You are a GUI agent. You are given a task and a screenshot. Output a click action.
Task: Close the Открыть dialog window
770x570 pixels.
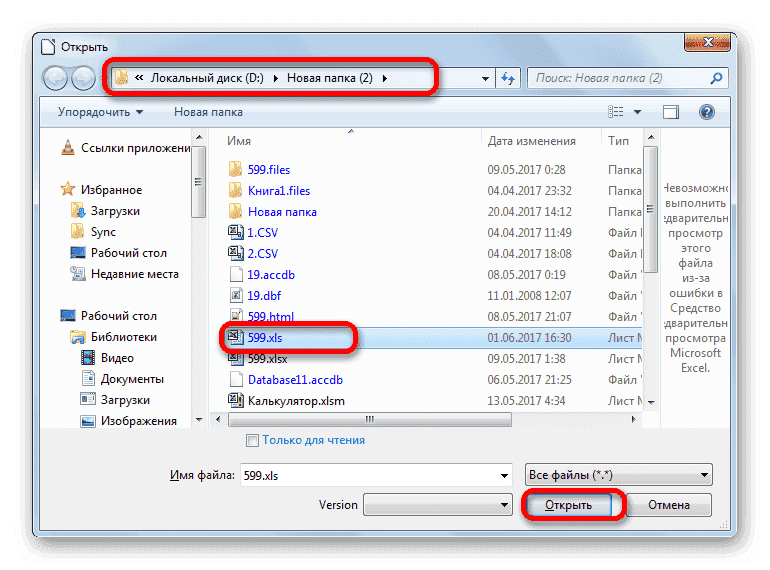click(x=707, y=43)
